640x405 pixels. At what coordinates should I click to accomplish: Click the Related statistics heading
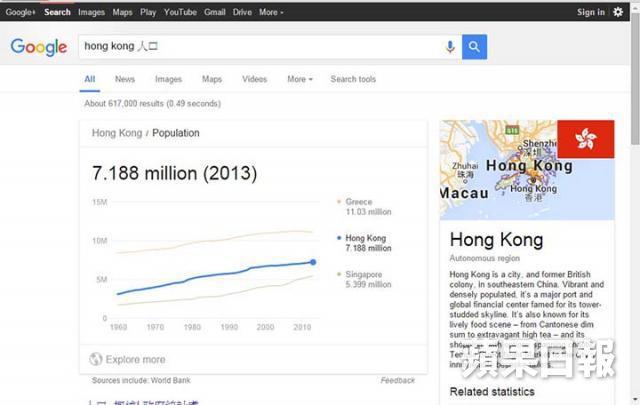492,392
